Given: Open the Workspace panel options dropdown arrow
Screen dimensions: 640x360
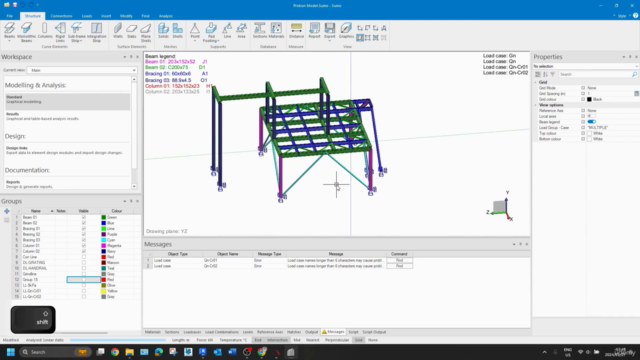Looking at the screenshot, I should (124, 57).
